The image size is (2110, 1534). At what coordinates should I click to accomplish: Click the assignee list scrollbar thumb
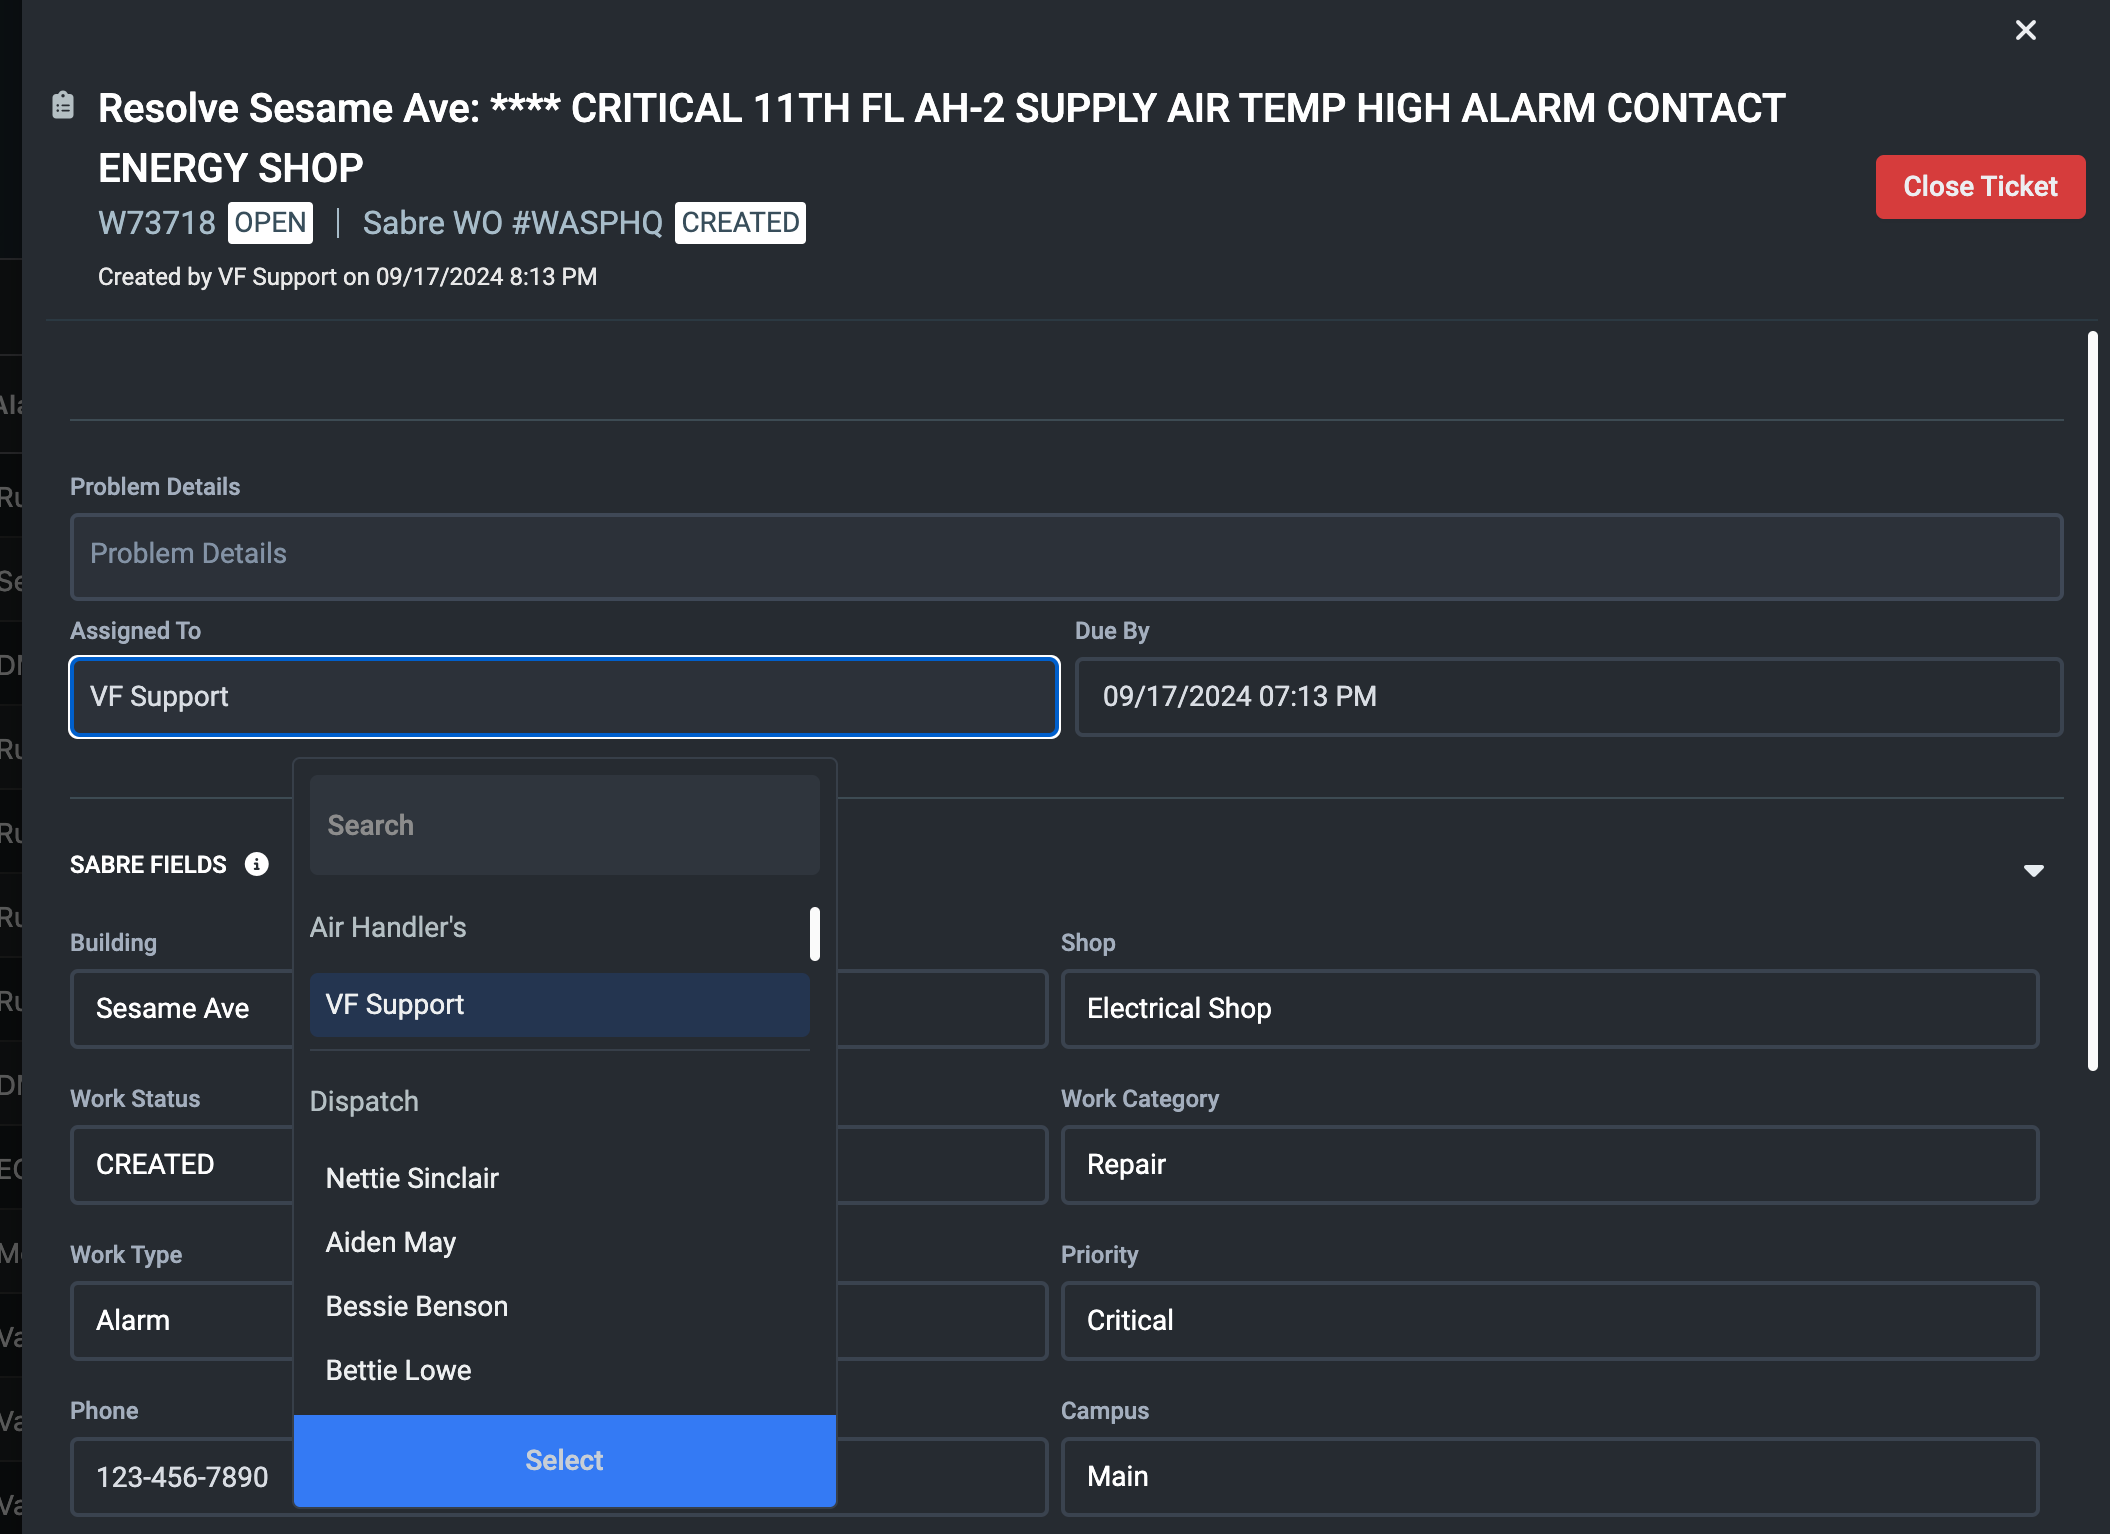(x=815, y=933)
